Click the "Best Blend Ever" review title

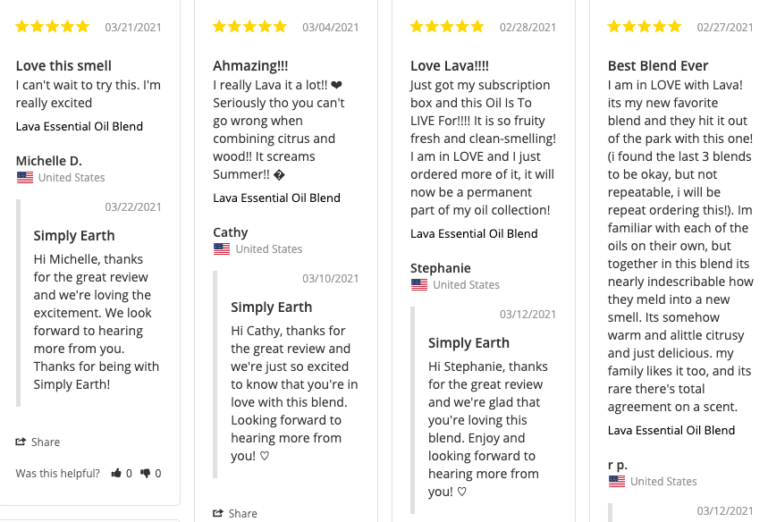pos(658,66)
